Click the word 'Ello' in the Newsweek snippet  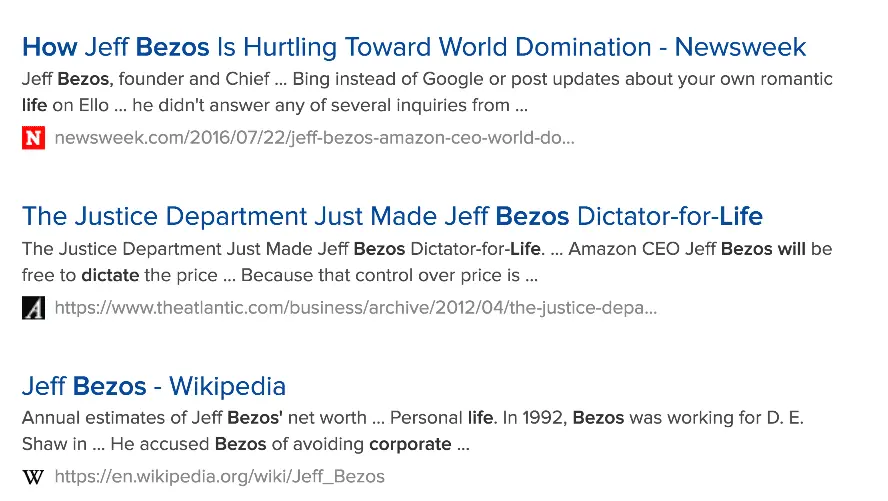tap(96, 105)
